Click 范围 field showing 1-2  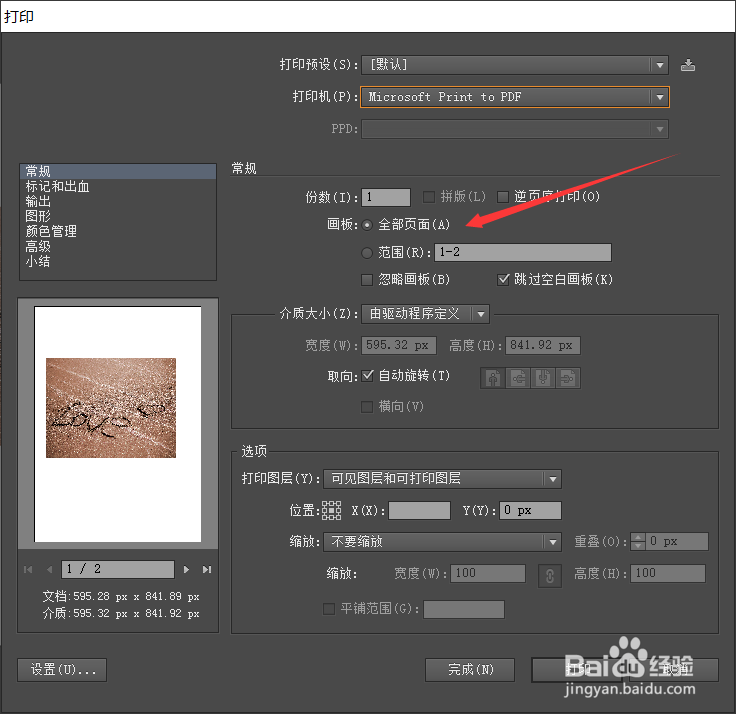pyautogui.click(x=523, y=253)
